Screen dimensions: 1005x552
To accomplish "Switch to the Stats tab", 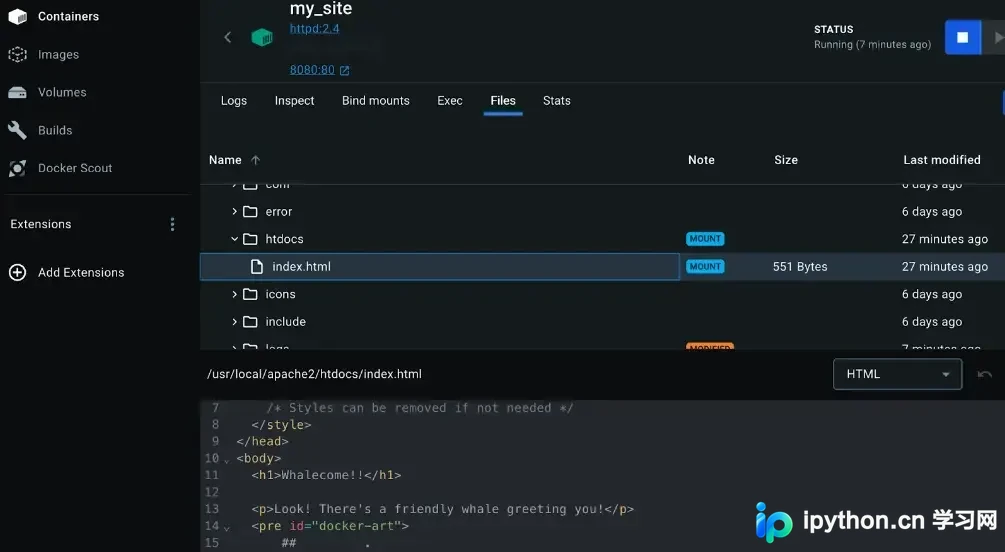I will 556,101.
